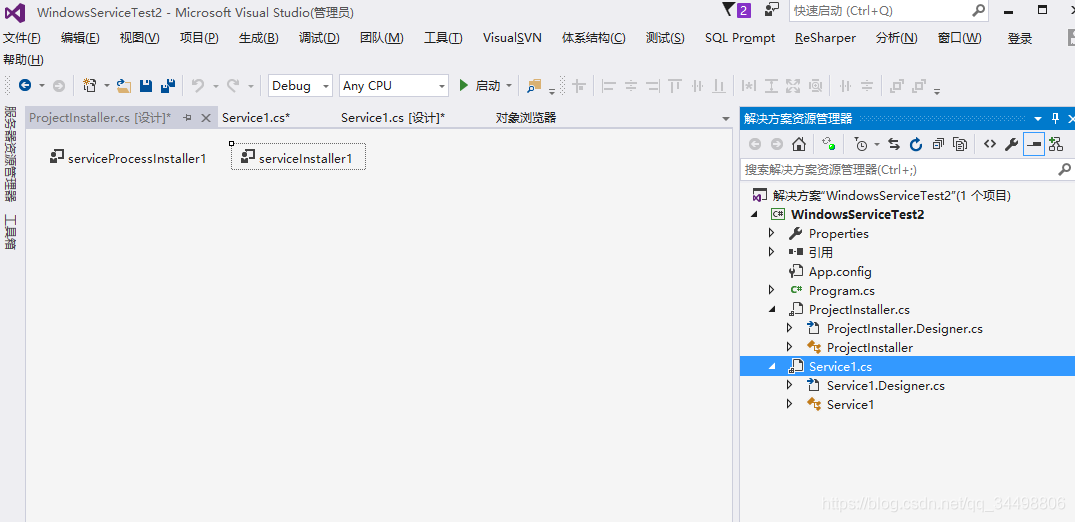
Task: Open the 工具箱 side tab
Action: click(x=10, y=232)
